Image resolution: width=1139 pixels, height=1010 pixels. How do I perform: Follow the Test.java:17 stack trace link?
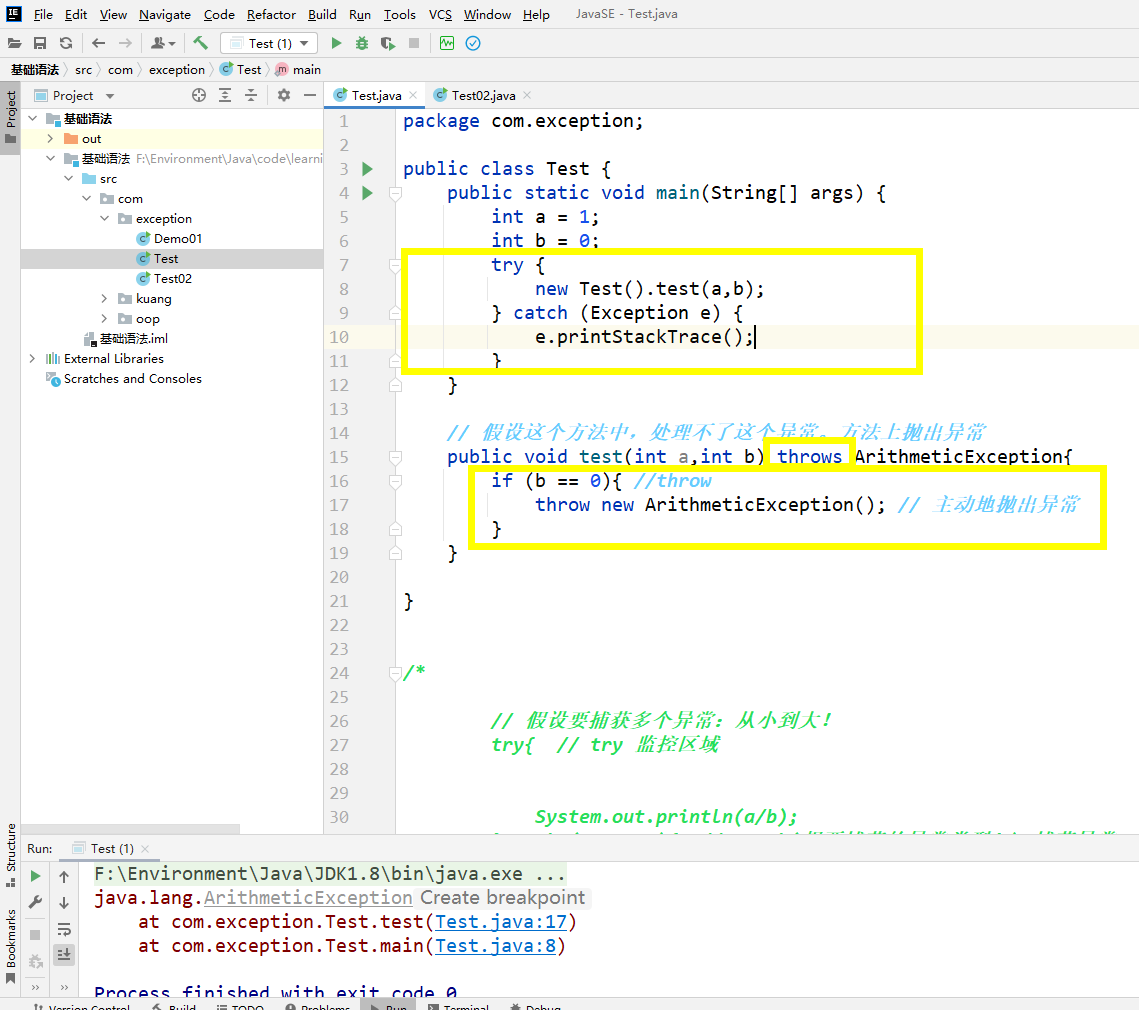click(501, 922)
